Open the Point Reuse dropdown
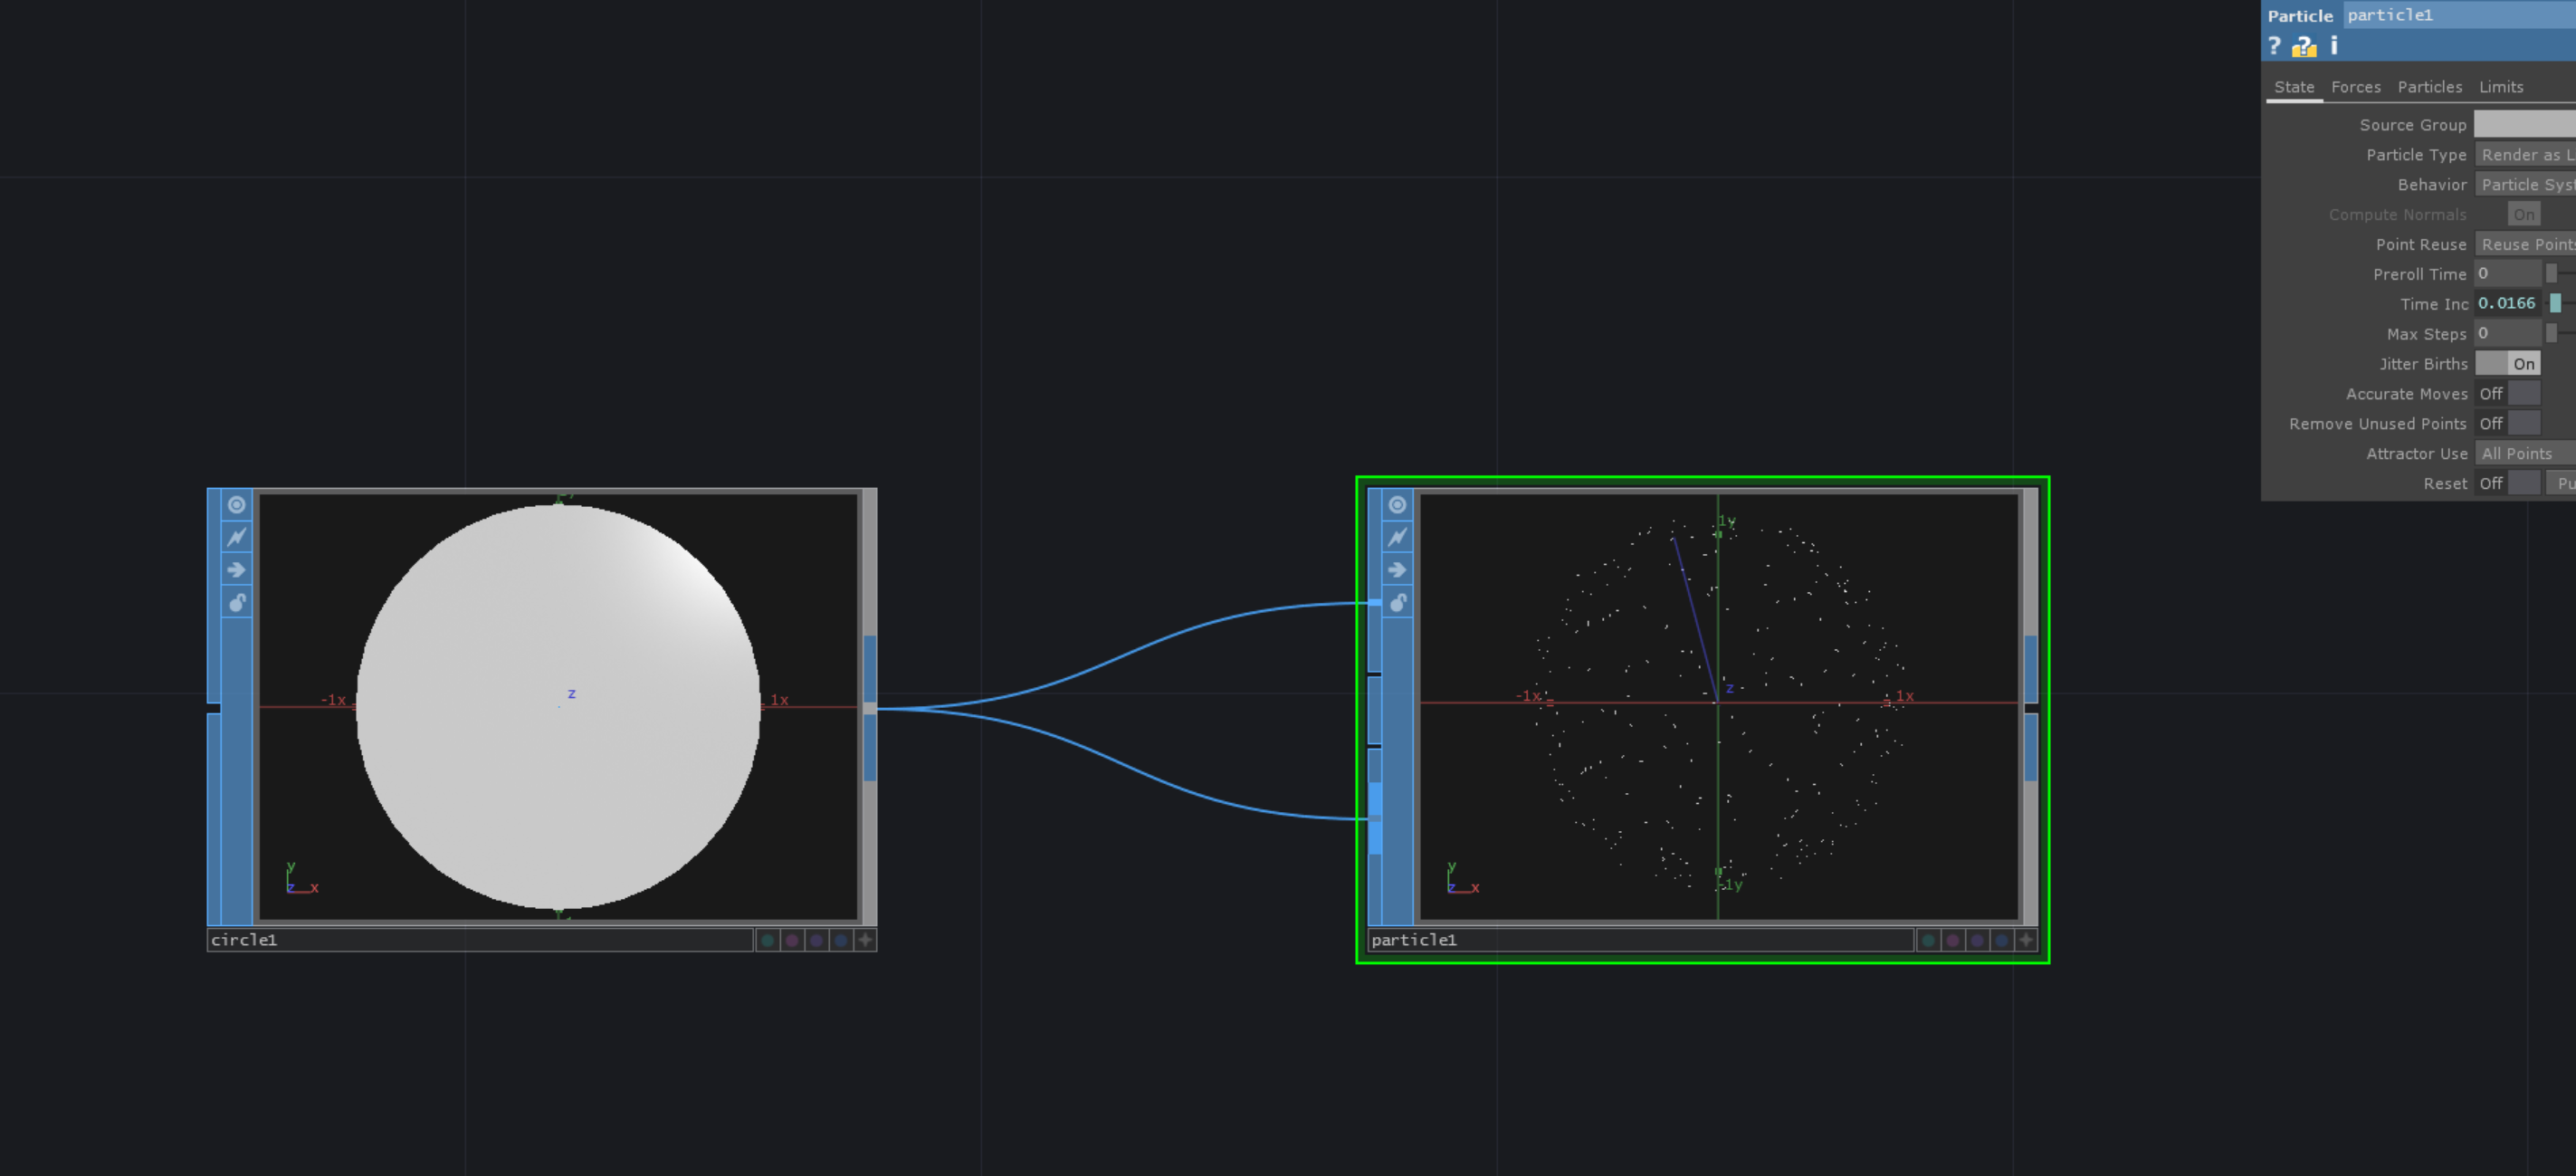Viewport: 2576px width, 1176px height. coord(2525,244)
